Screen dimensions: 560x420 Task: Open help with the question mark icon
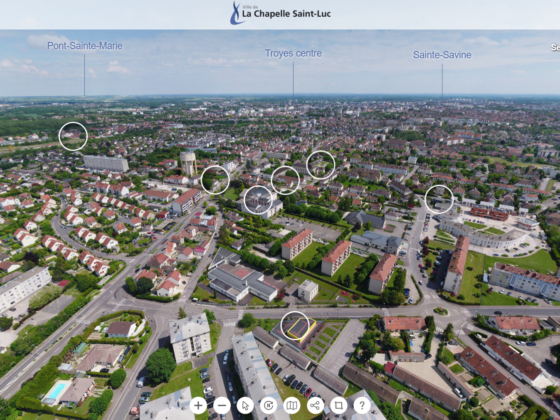(x=362, y=405)
